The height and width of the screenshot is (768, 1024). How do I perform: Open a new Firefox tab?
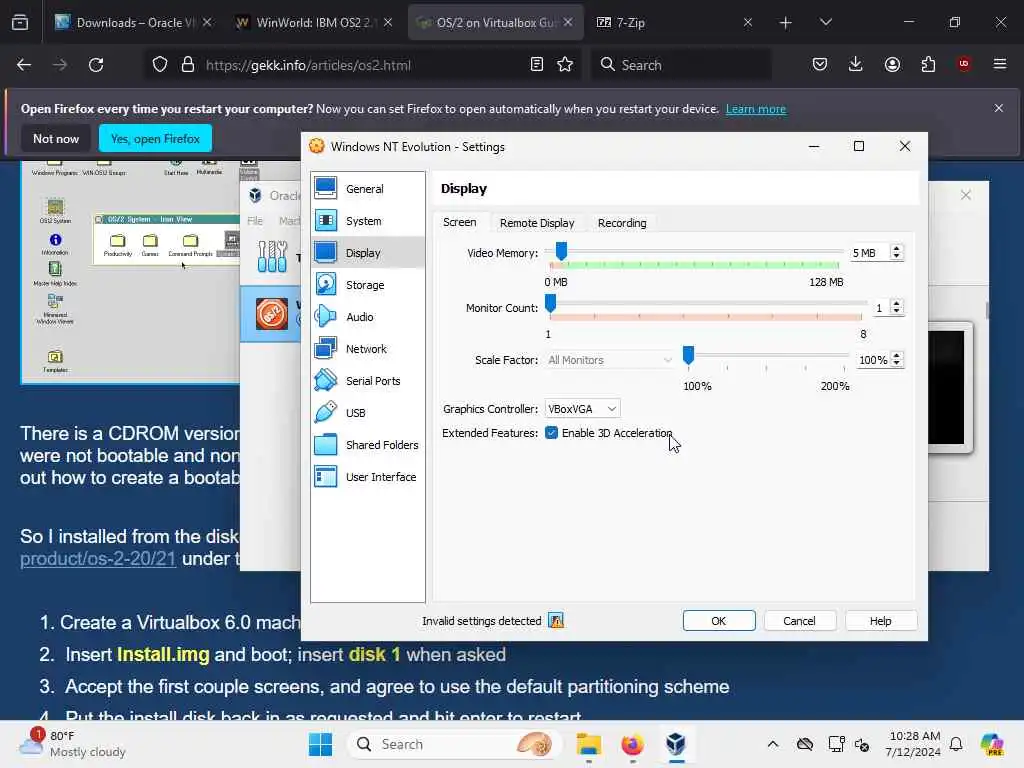click(x=786, y=22)
